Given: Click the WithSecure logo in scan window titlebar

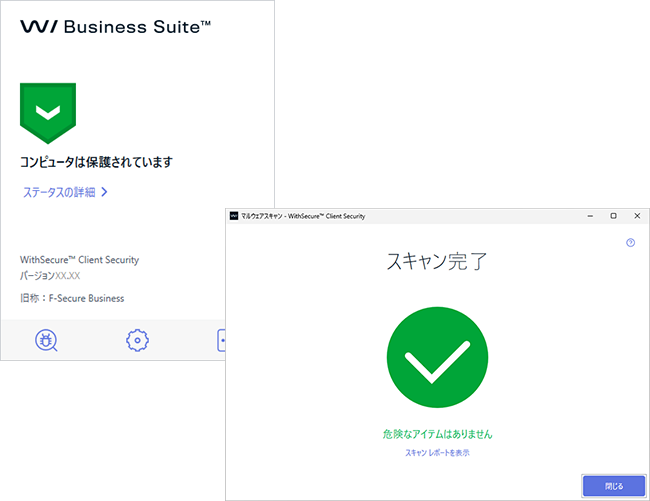Looking at the screenshot, I should (x=234, y=216).
